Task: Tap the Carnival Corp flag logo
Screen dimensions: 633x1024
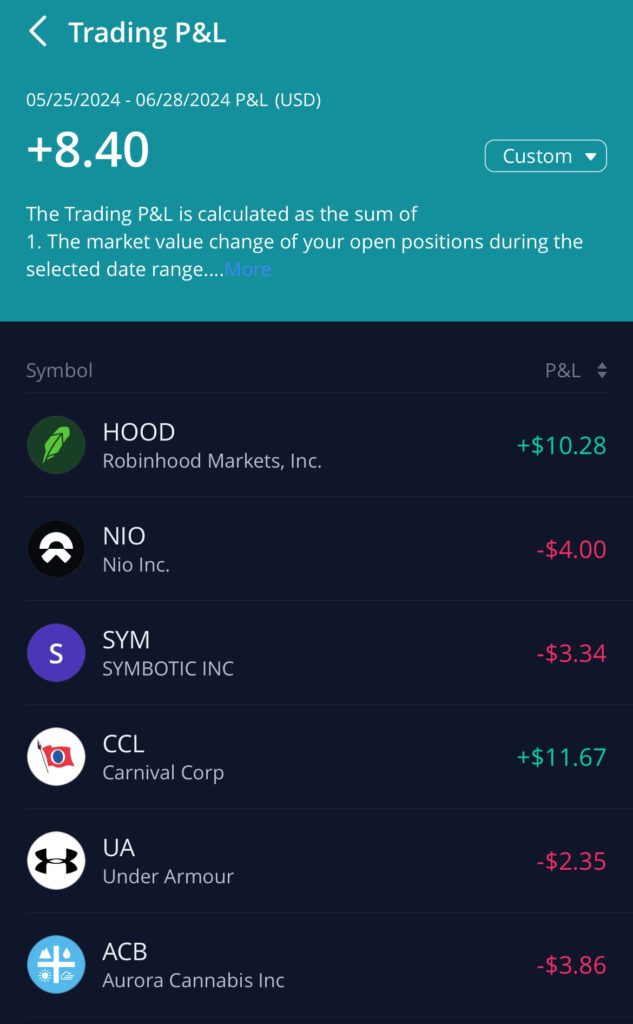Action: pos(56,757)
